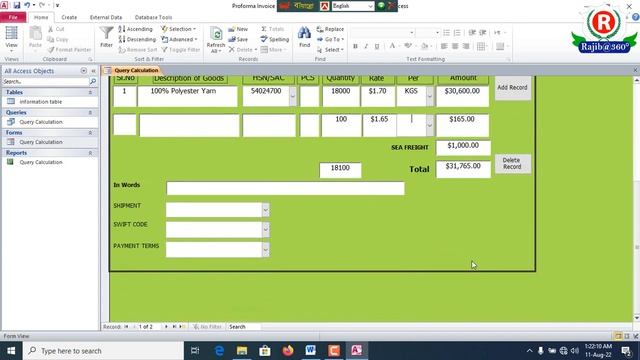Collapse navigation pane with shutter button
The height and width of the screenshot is (360, 640).
tap(93, 71)
